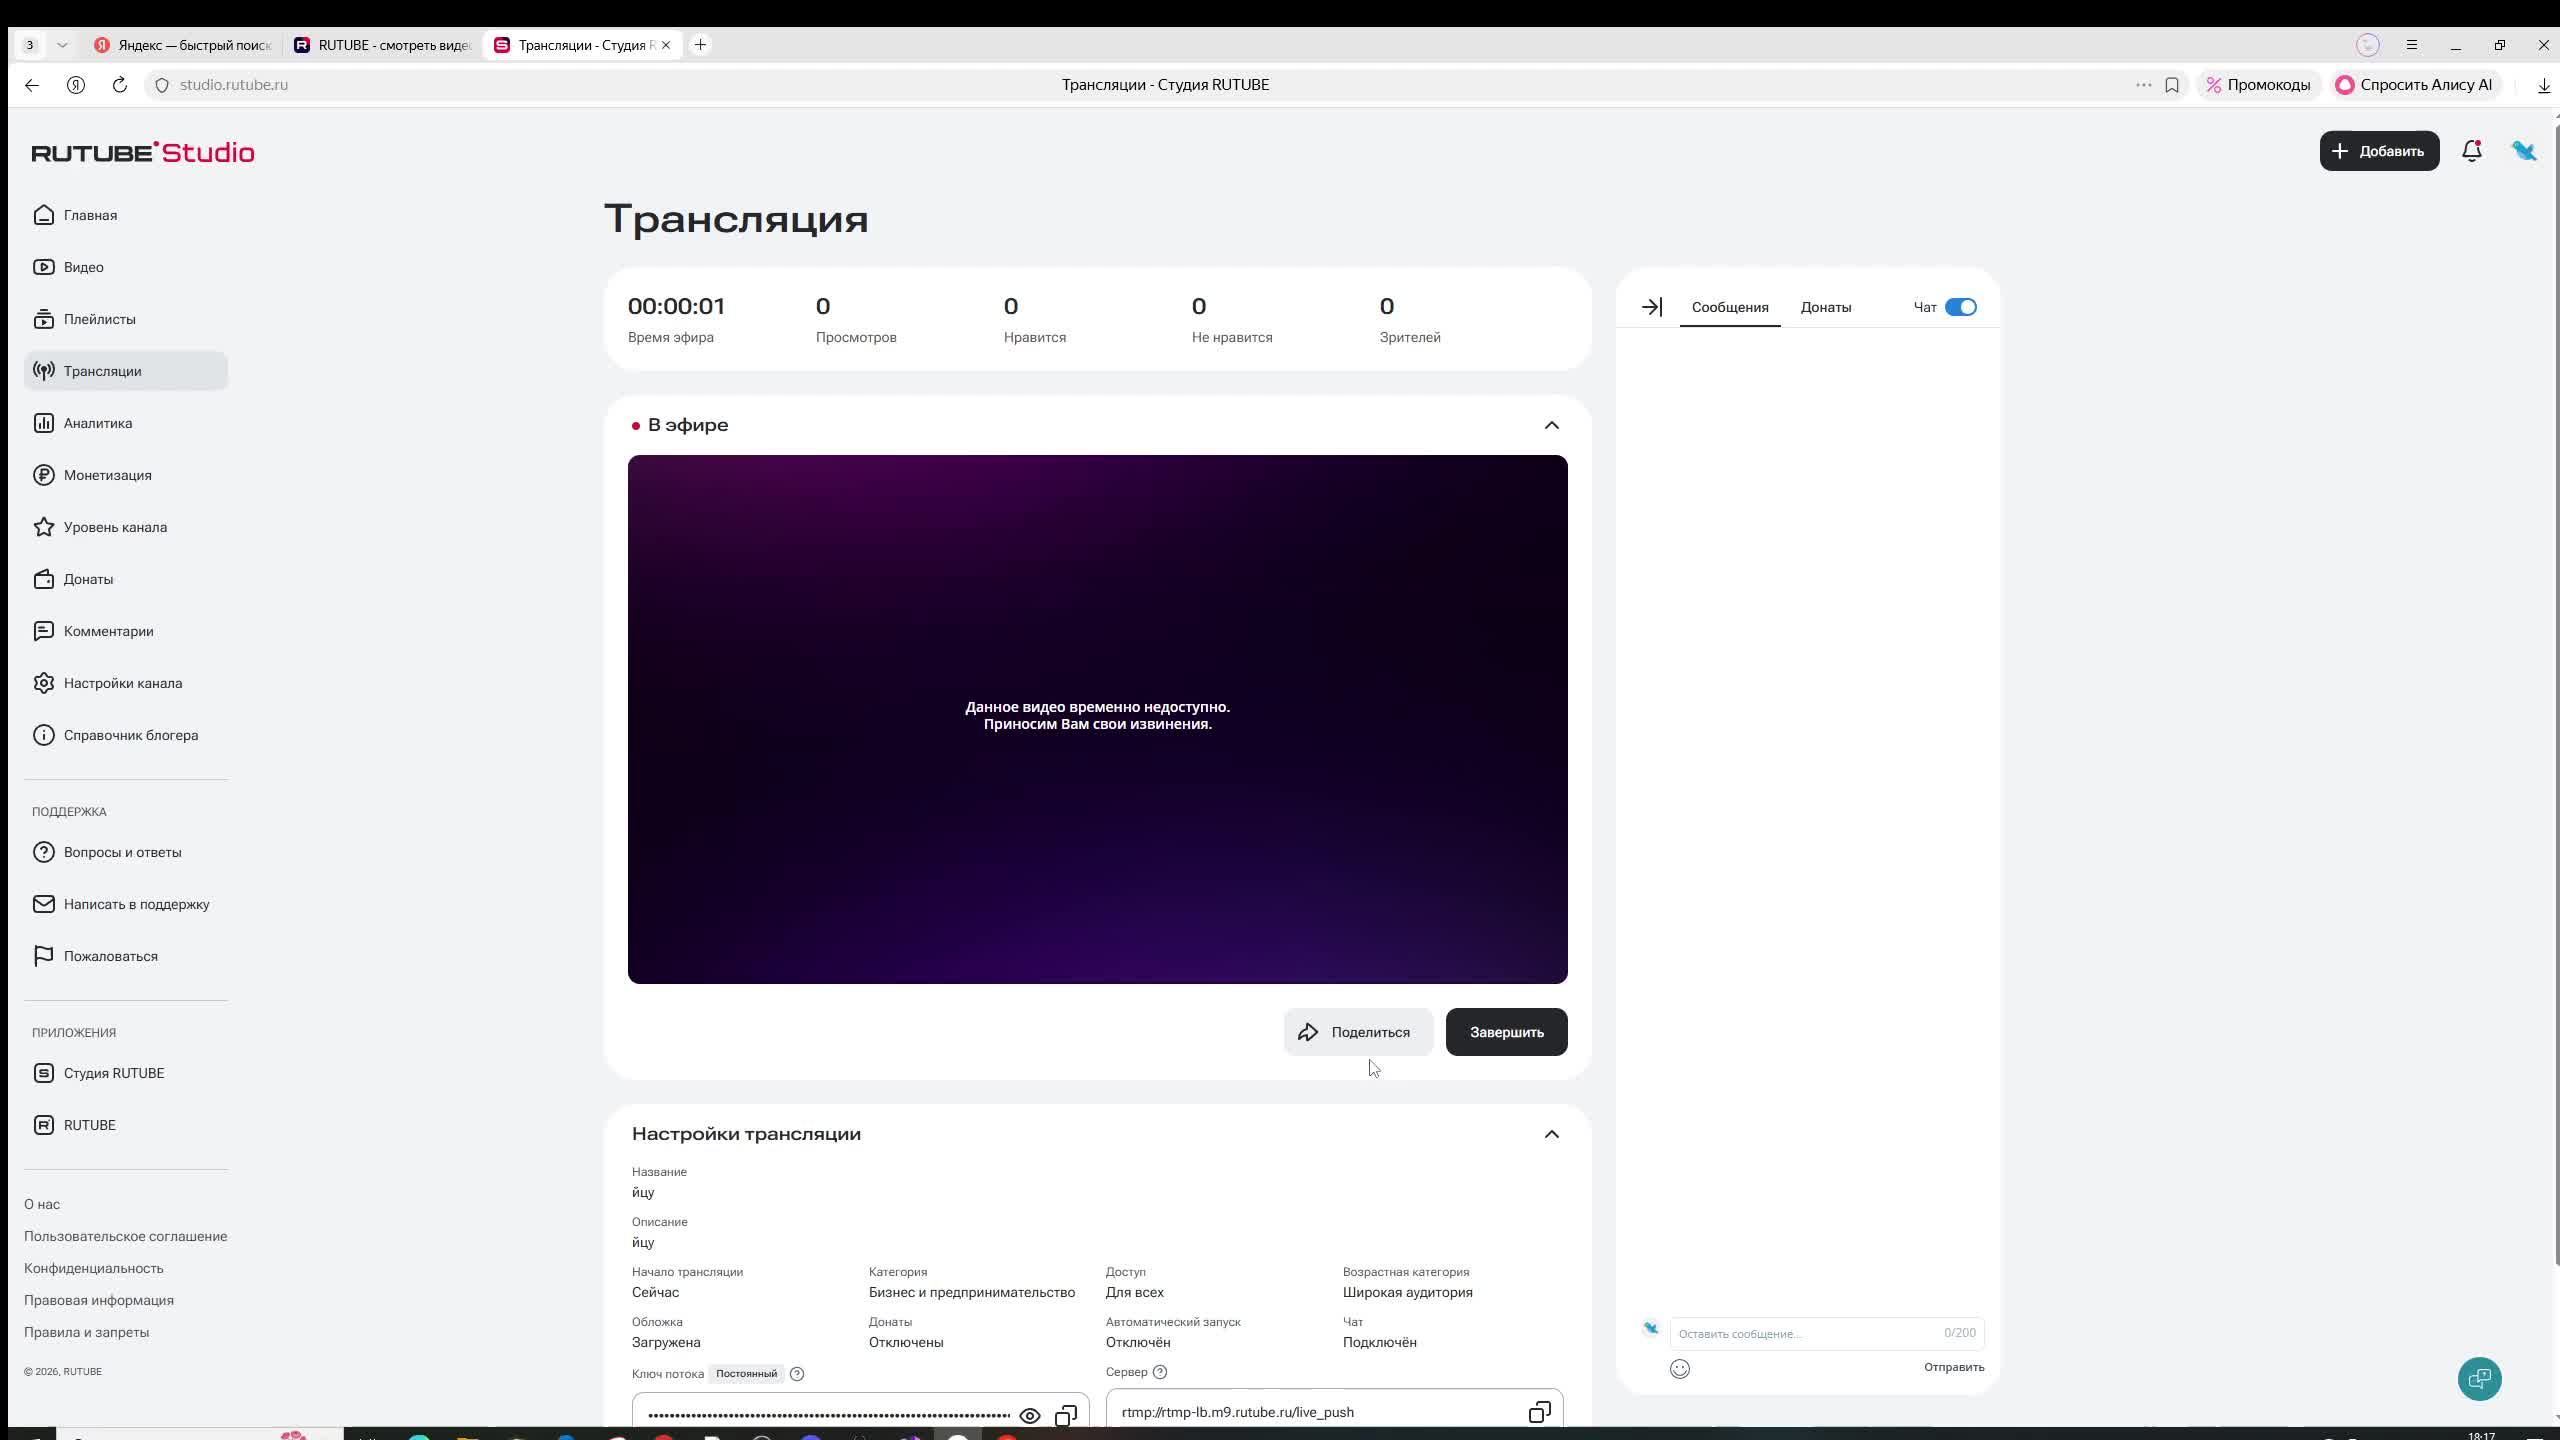The height and width of the screenshot is (1440, 2560).
Task: Switch to the Донаты chat tab
Action: pos(1825,307)
